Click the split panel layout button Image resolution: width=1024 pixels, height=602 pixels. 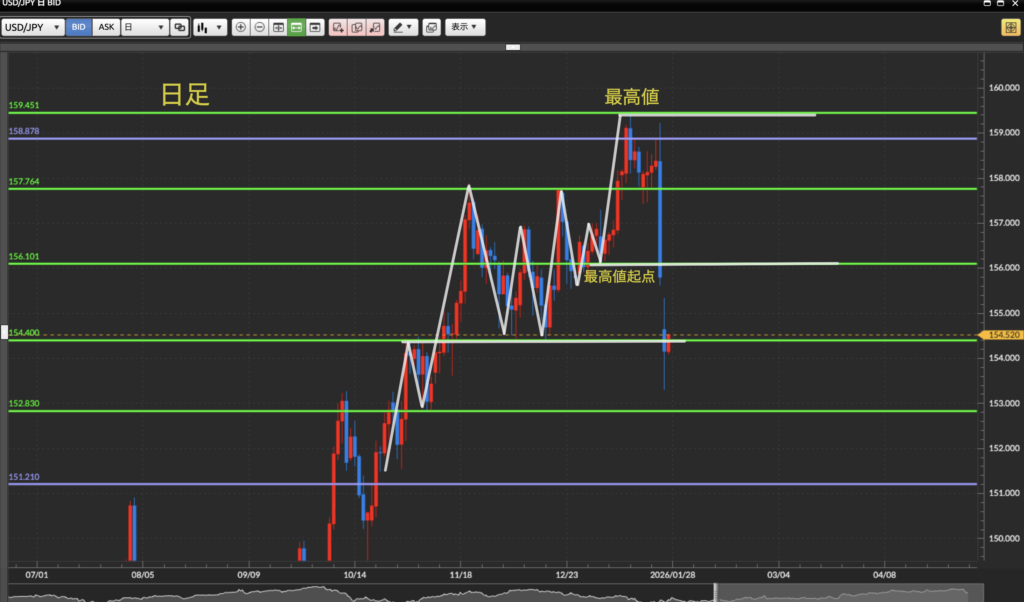[278, 28]
